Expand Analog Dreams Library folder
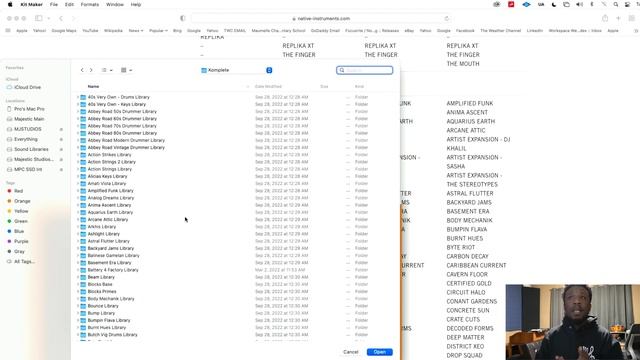Viewport: 640px width, 360px height. coord(78,198)
